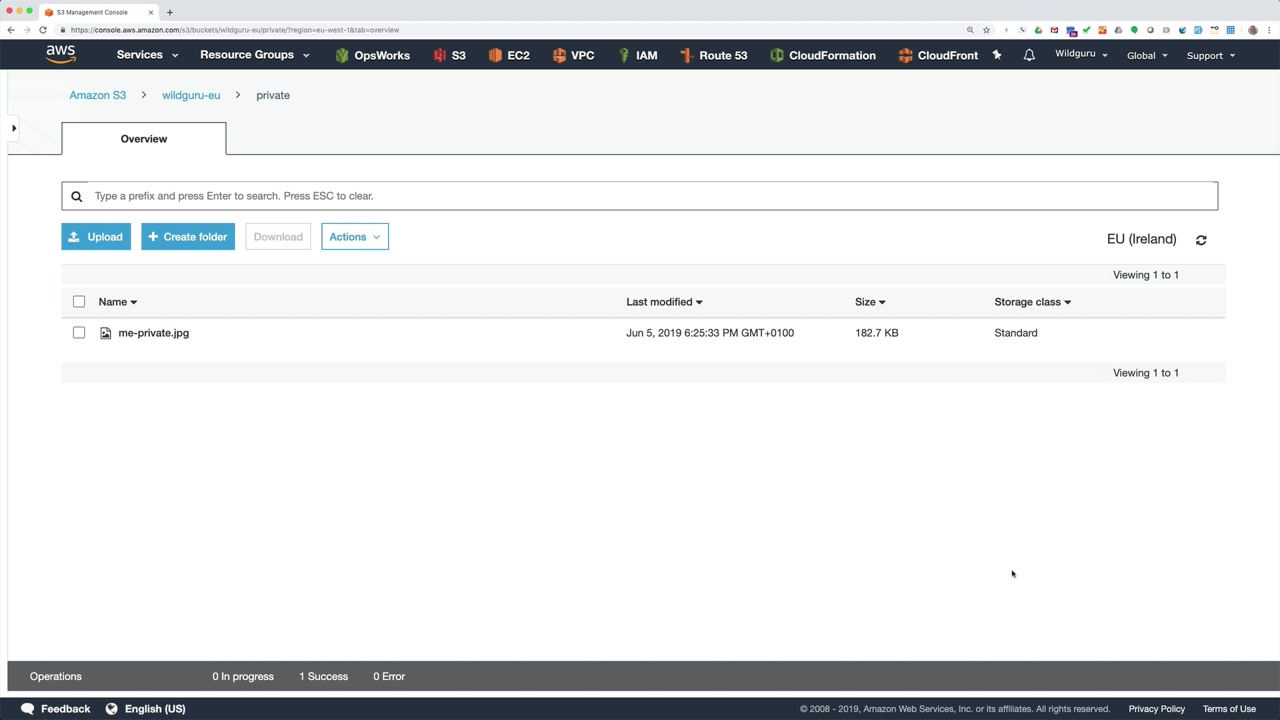Click the language globe icon
Viewport: 1280px width, 720px height.
tap(113, 708)
